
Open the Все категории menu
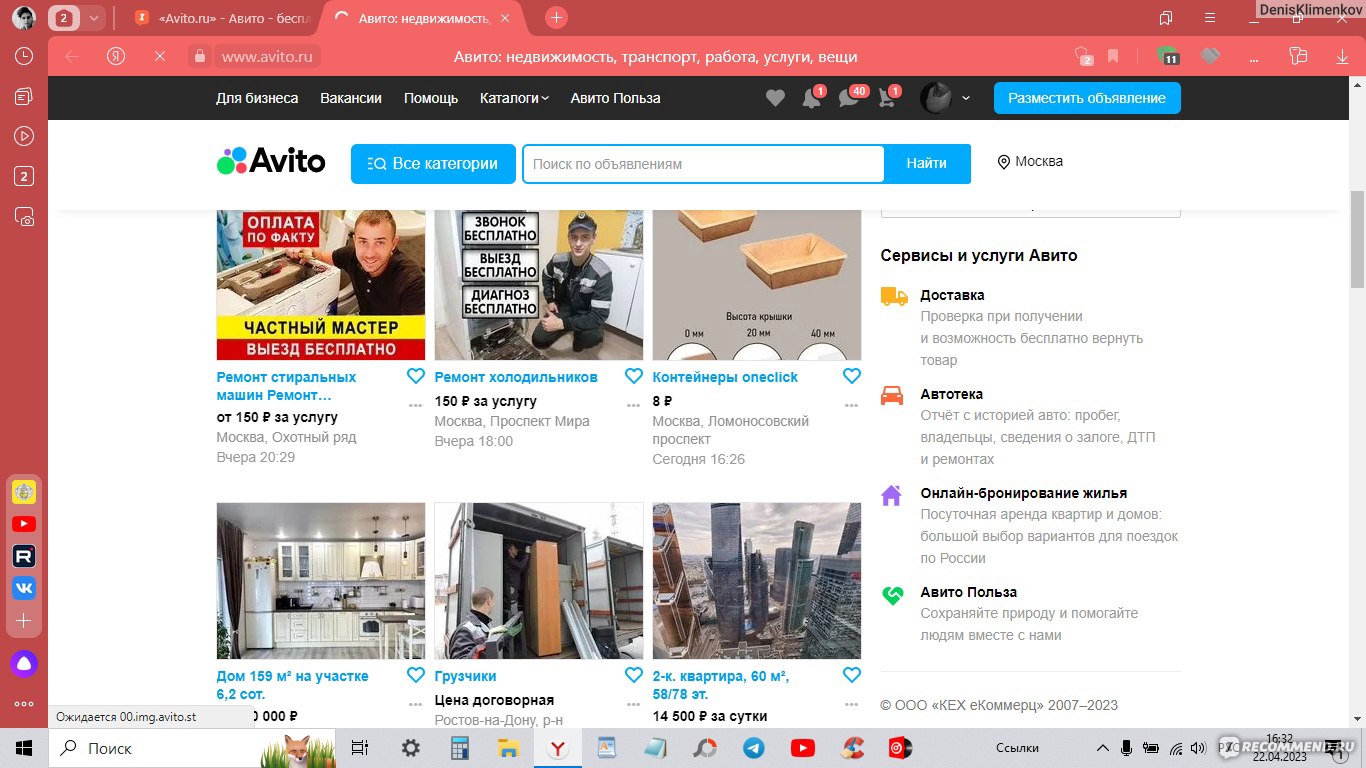[x=433, y=164]
